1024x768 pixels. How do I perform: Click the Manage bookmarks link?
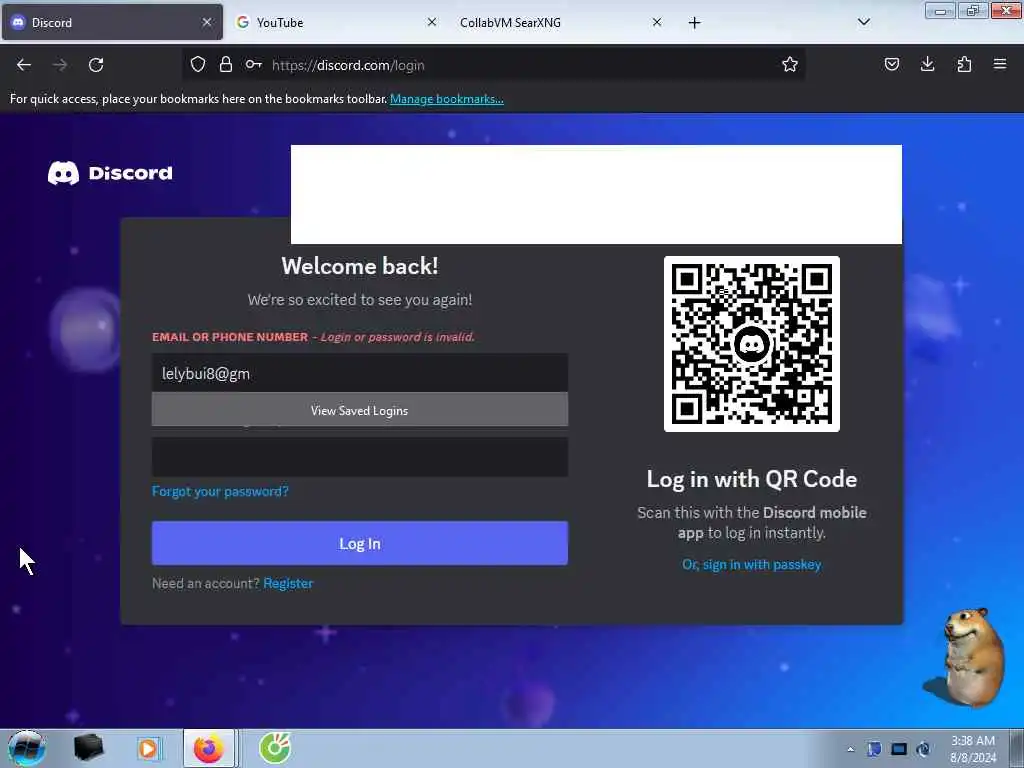click(447, 99)
